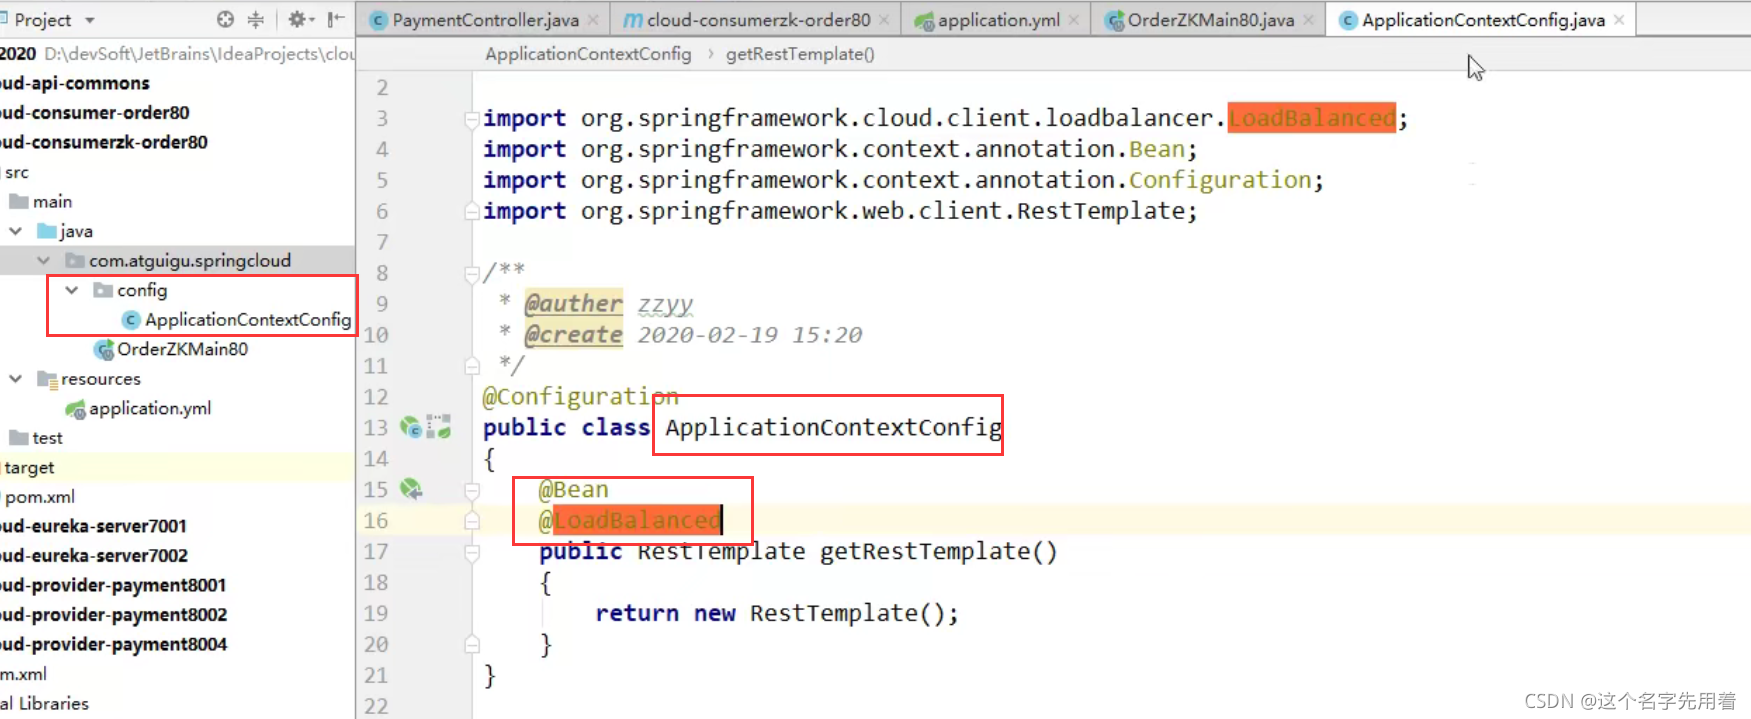
Task: Collapse the config package chevron
Action: point(72,290)
